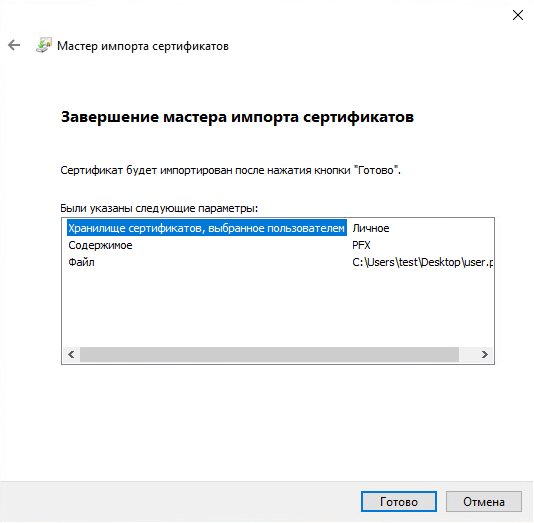The width and height of the screenshot is (534, 523).
Task: Click the left arrow of horizontal scrollbar
Action: tap(71, 354)
